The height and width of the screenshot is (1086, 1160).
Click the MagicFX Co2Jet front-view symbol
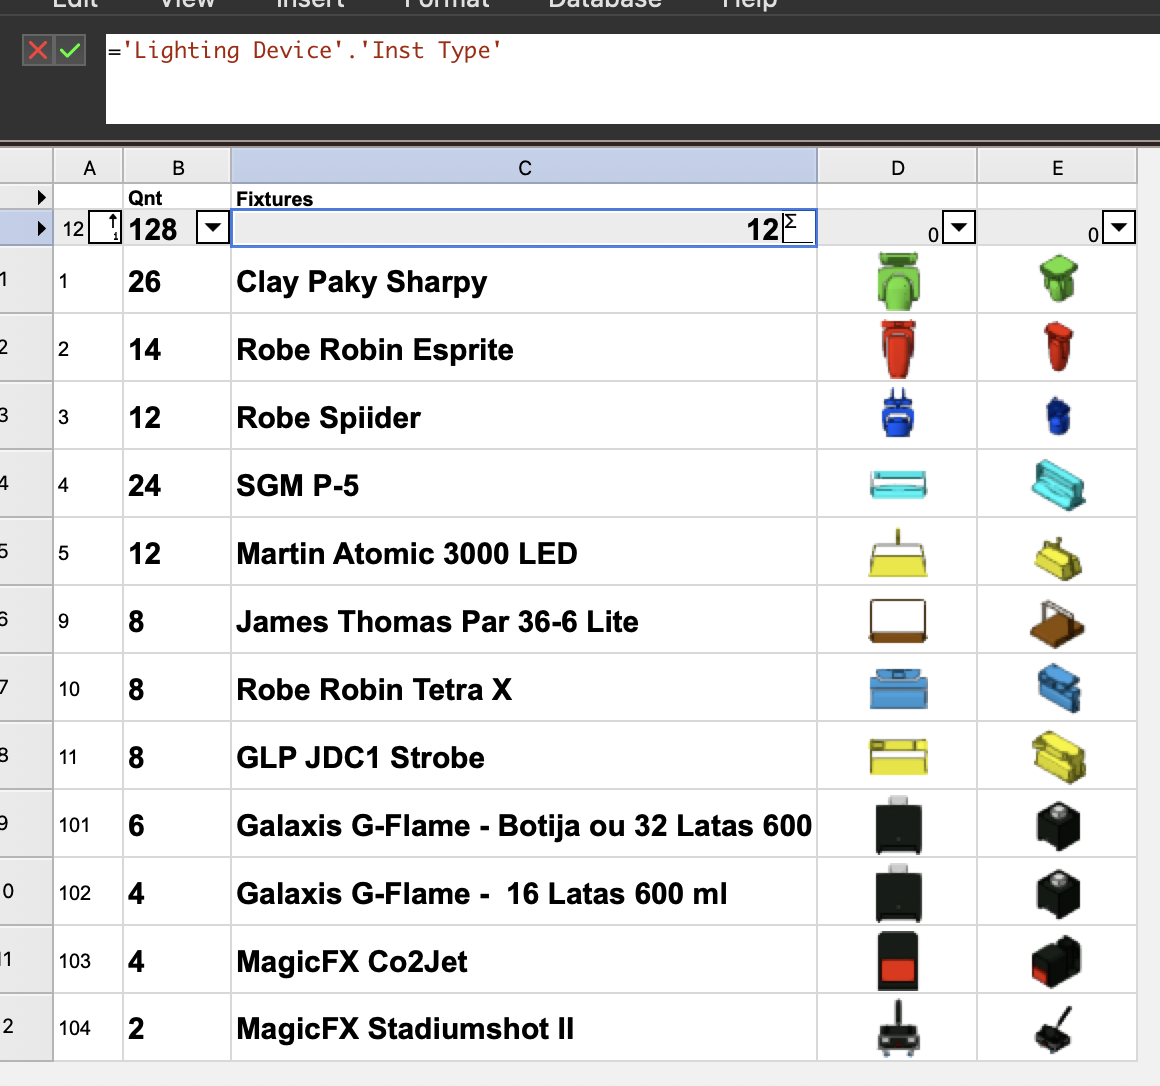click(897, 961)
